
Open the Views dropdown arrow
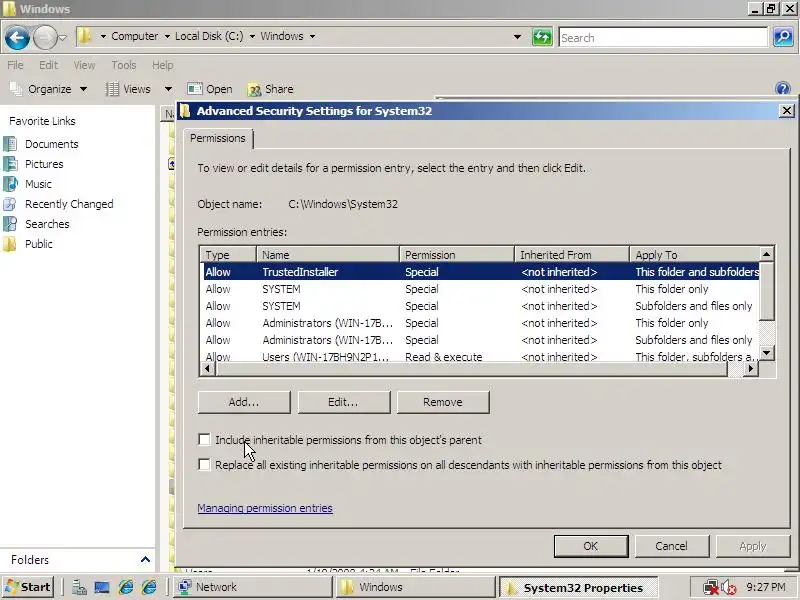pyautogui.click(x=168, y=89)
